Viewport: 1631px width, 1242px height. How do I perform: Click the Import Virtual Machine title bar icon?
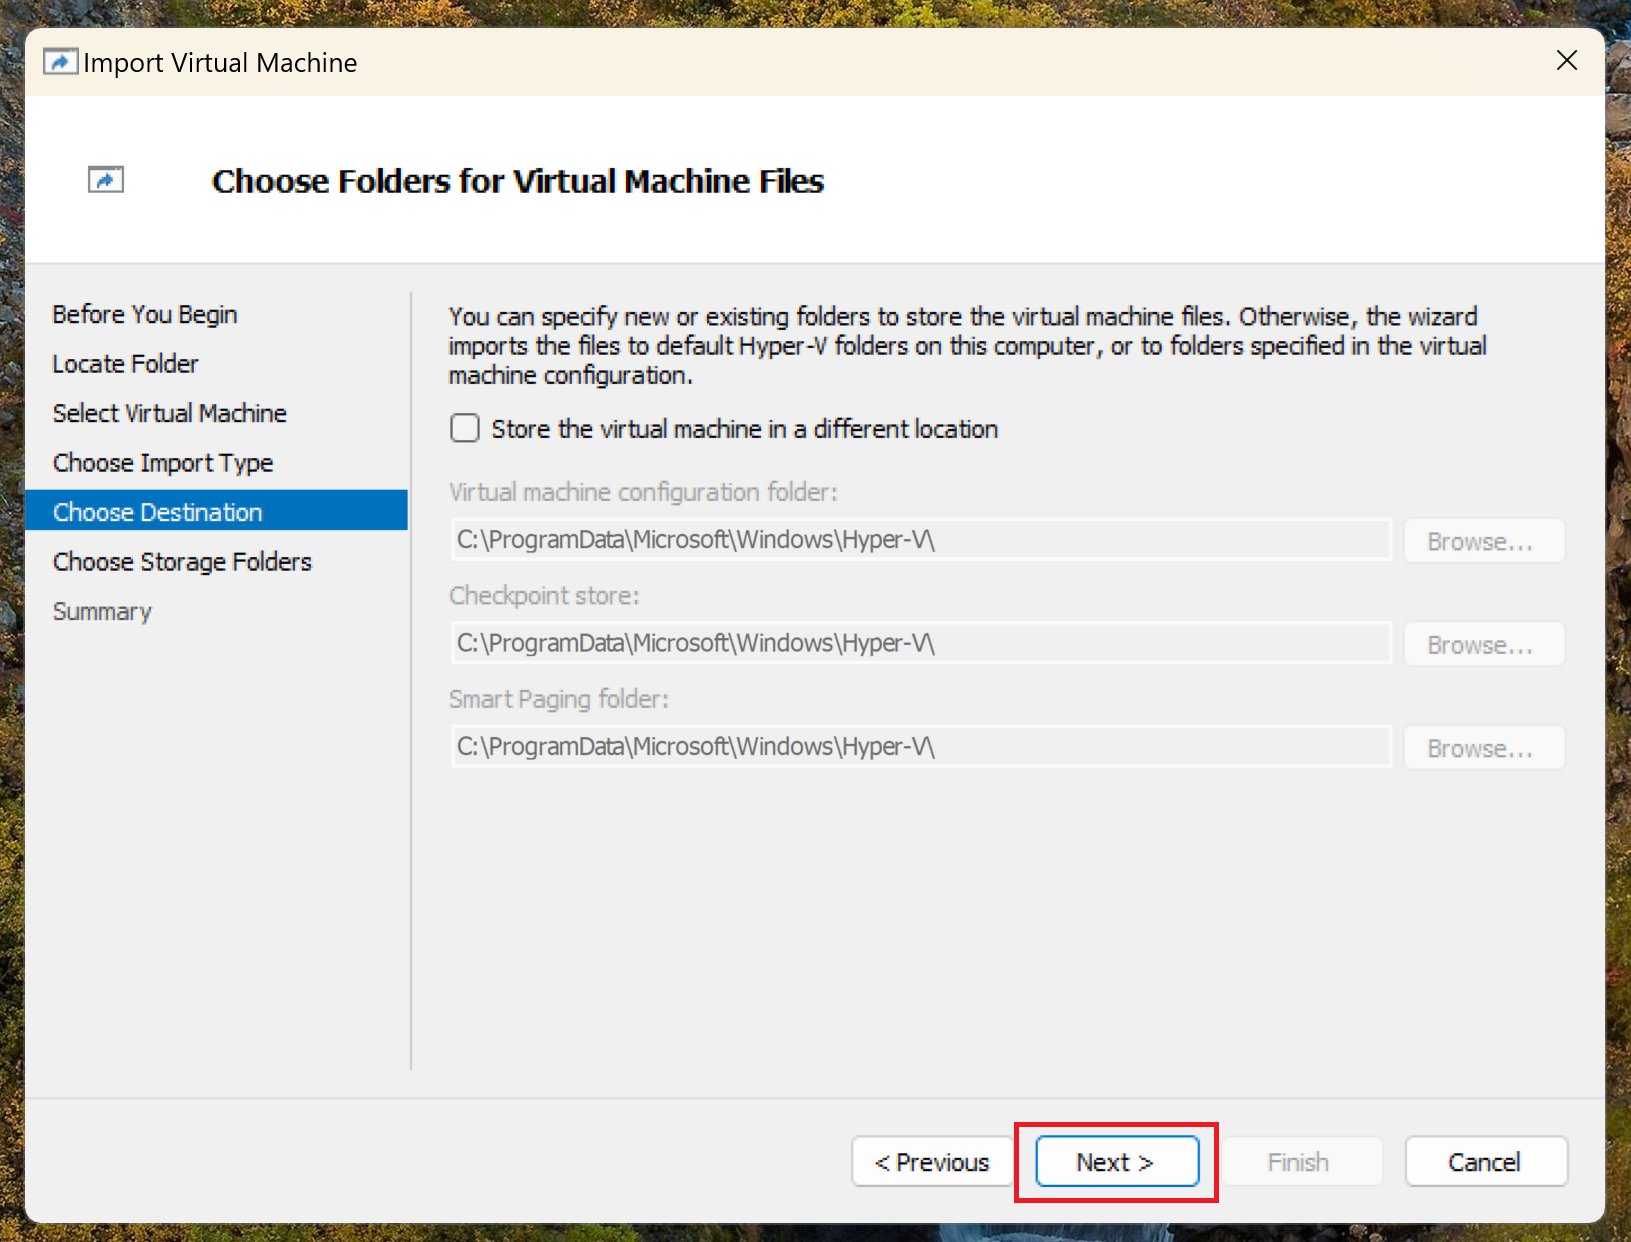60,62
